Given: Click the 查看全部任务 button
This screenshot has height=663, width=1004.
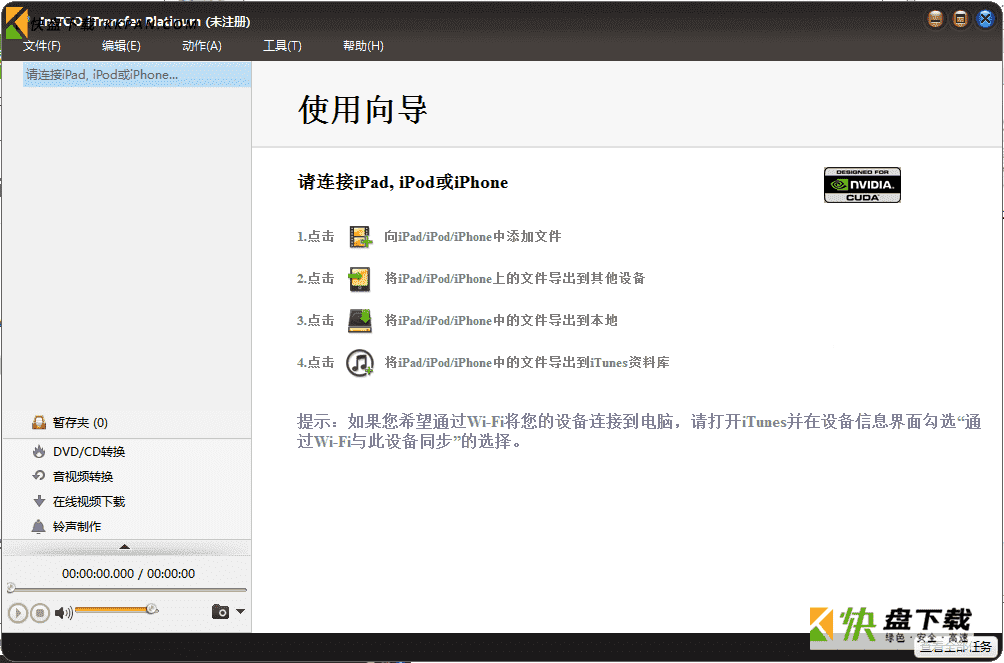Looking at the screenshot, I should (955, 646).
